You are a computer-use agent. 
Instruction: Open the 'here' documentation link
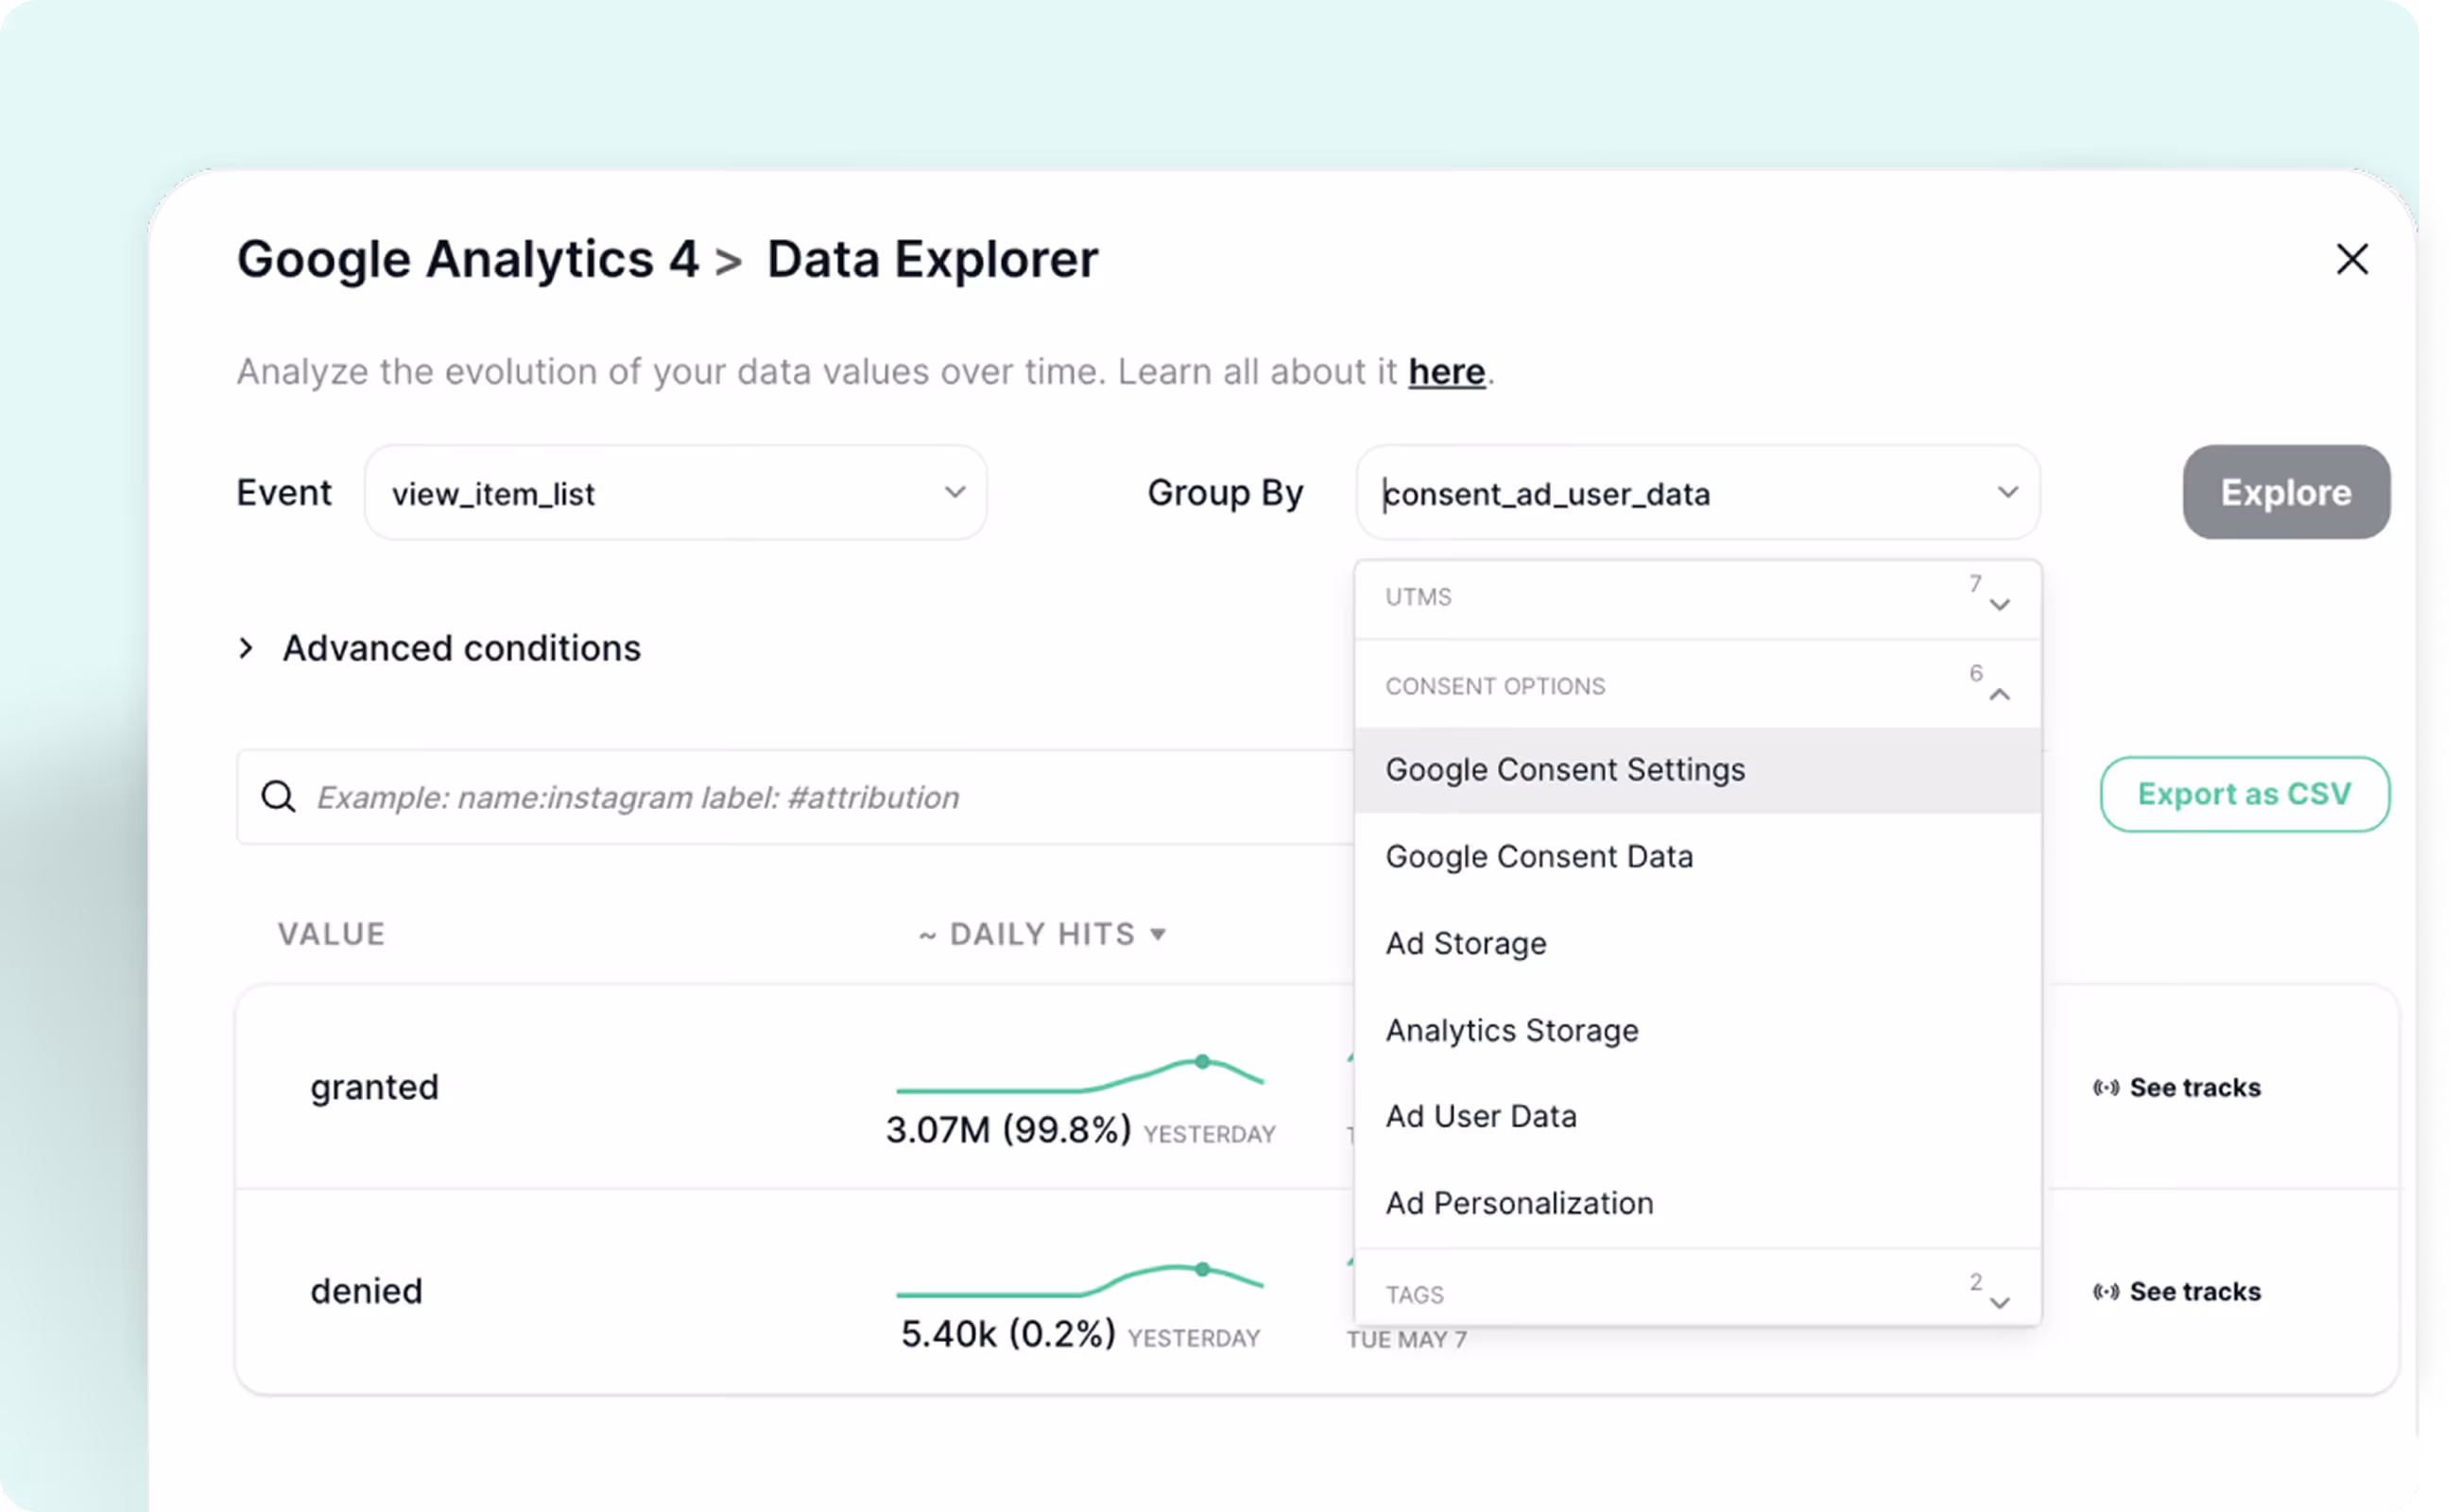(x=1445, y=371)
